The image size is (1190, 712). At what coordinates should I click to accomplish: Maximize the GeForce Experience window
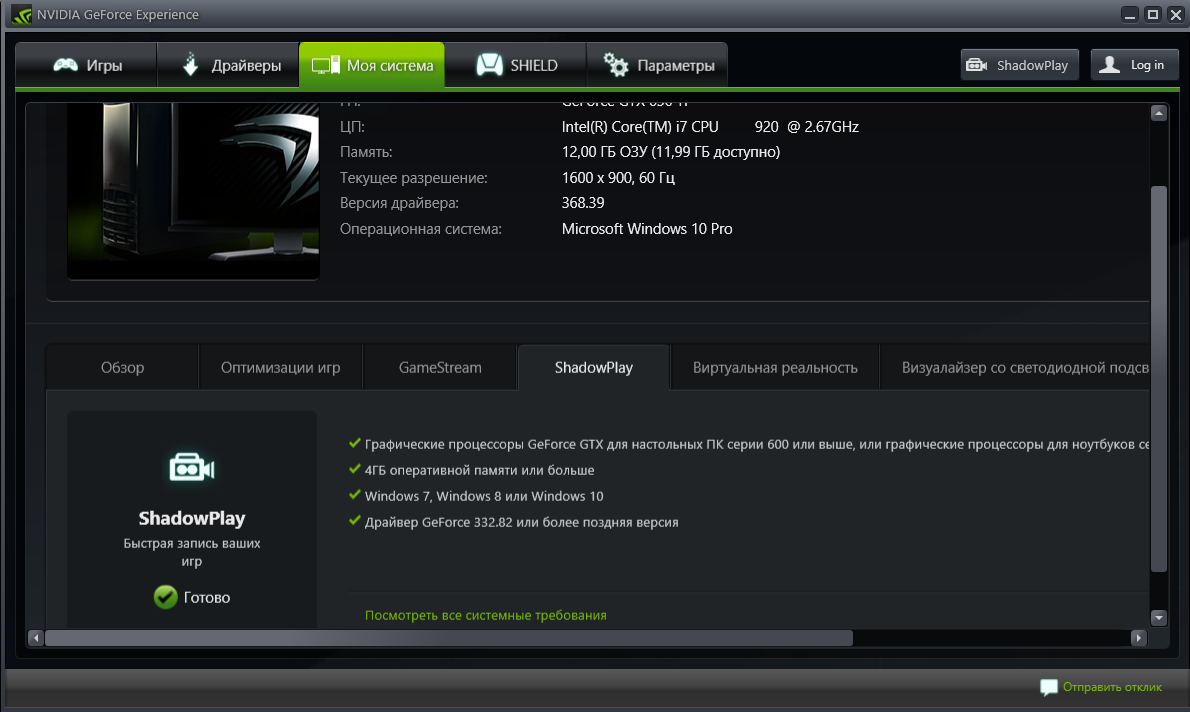1153,14
